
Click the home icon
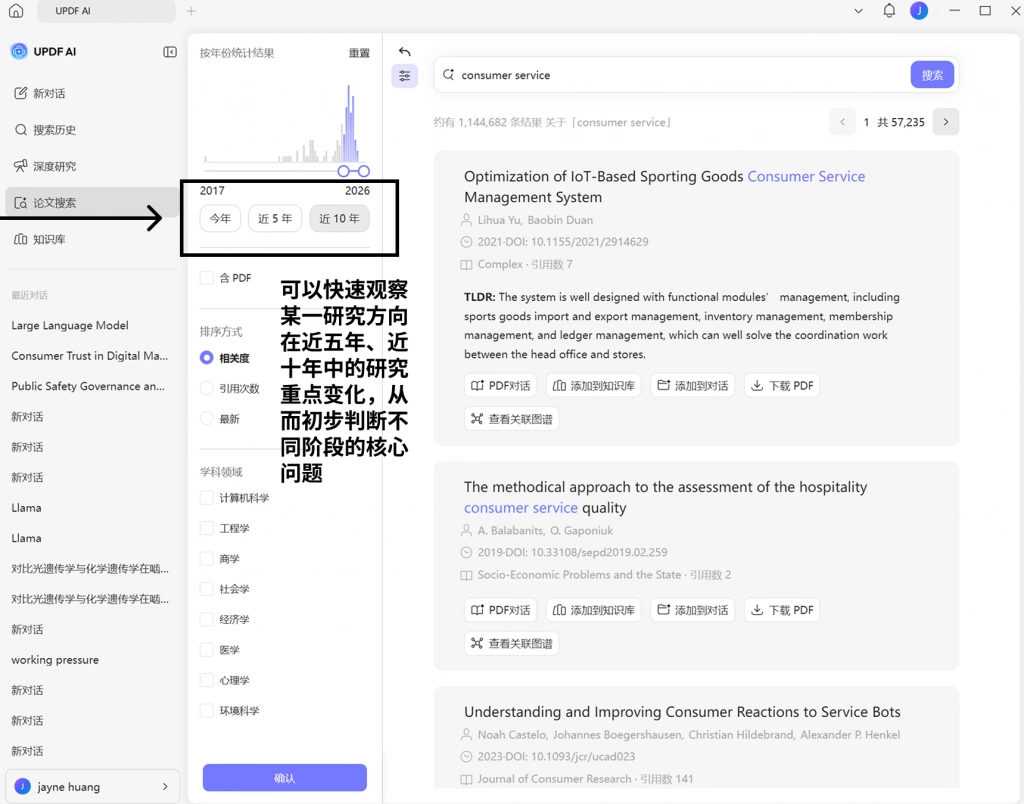(16, 10)
